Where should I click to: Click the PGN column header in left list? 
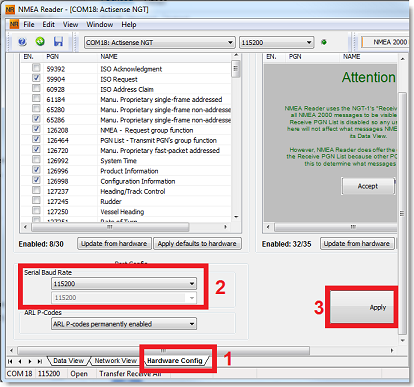[53, 57]
